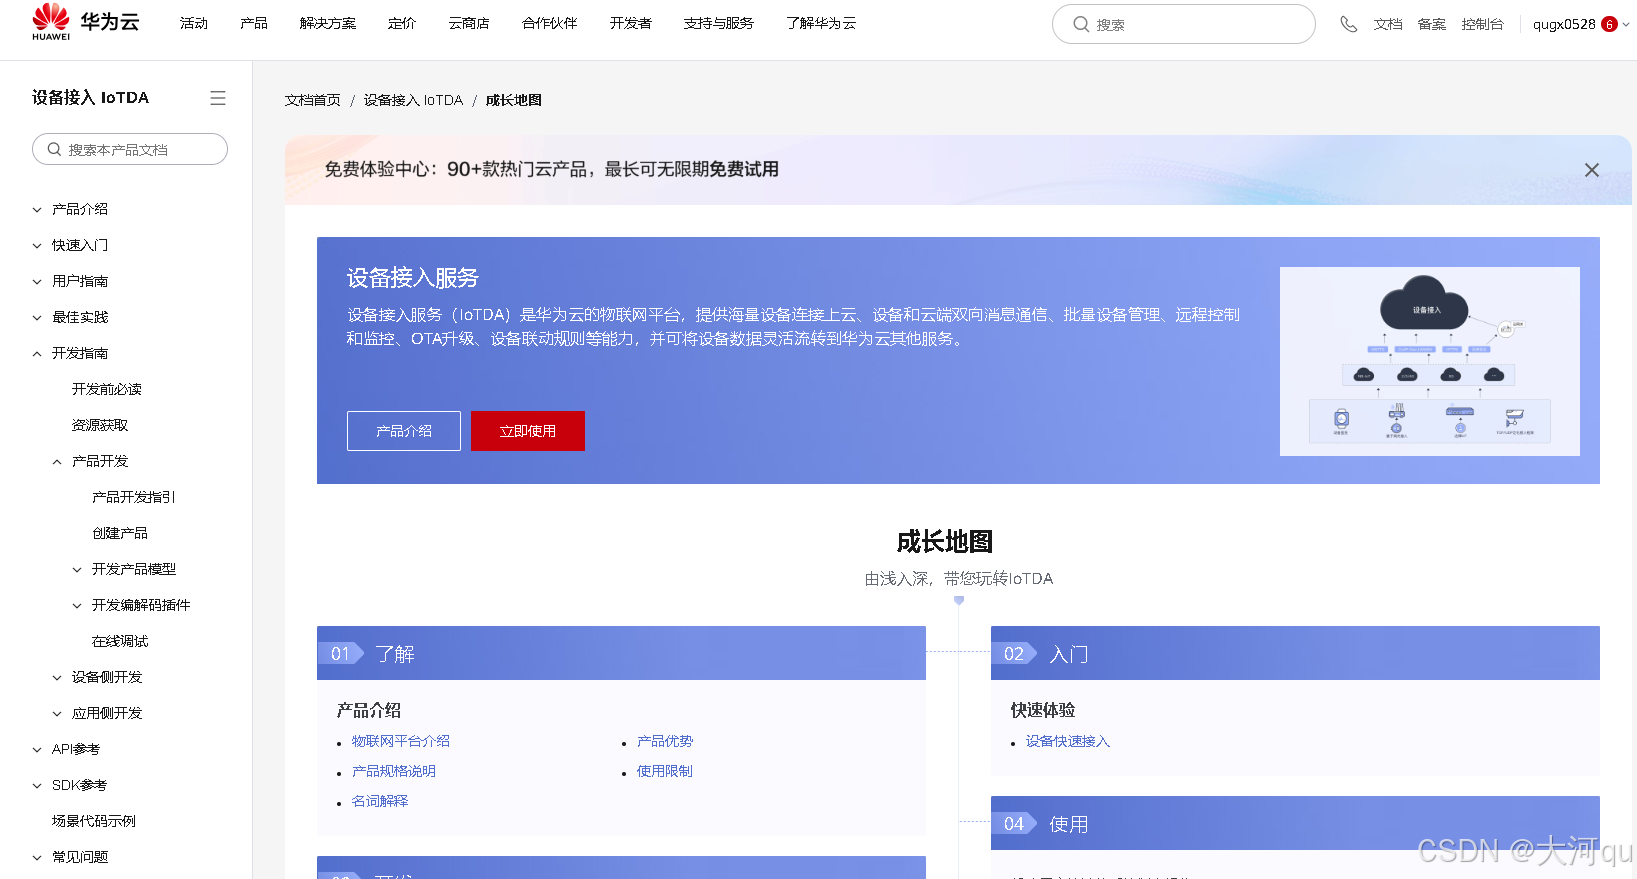
Task: Select 在线调试 in the sidebar
Action: [x=120, y=641]
